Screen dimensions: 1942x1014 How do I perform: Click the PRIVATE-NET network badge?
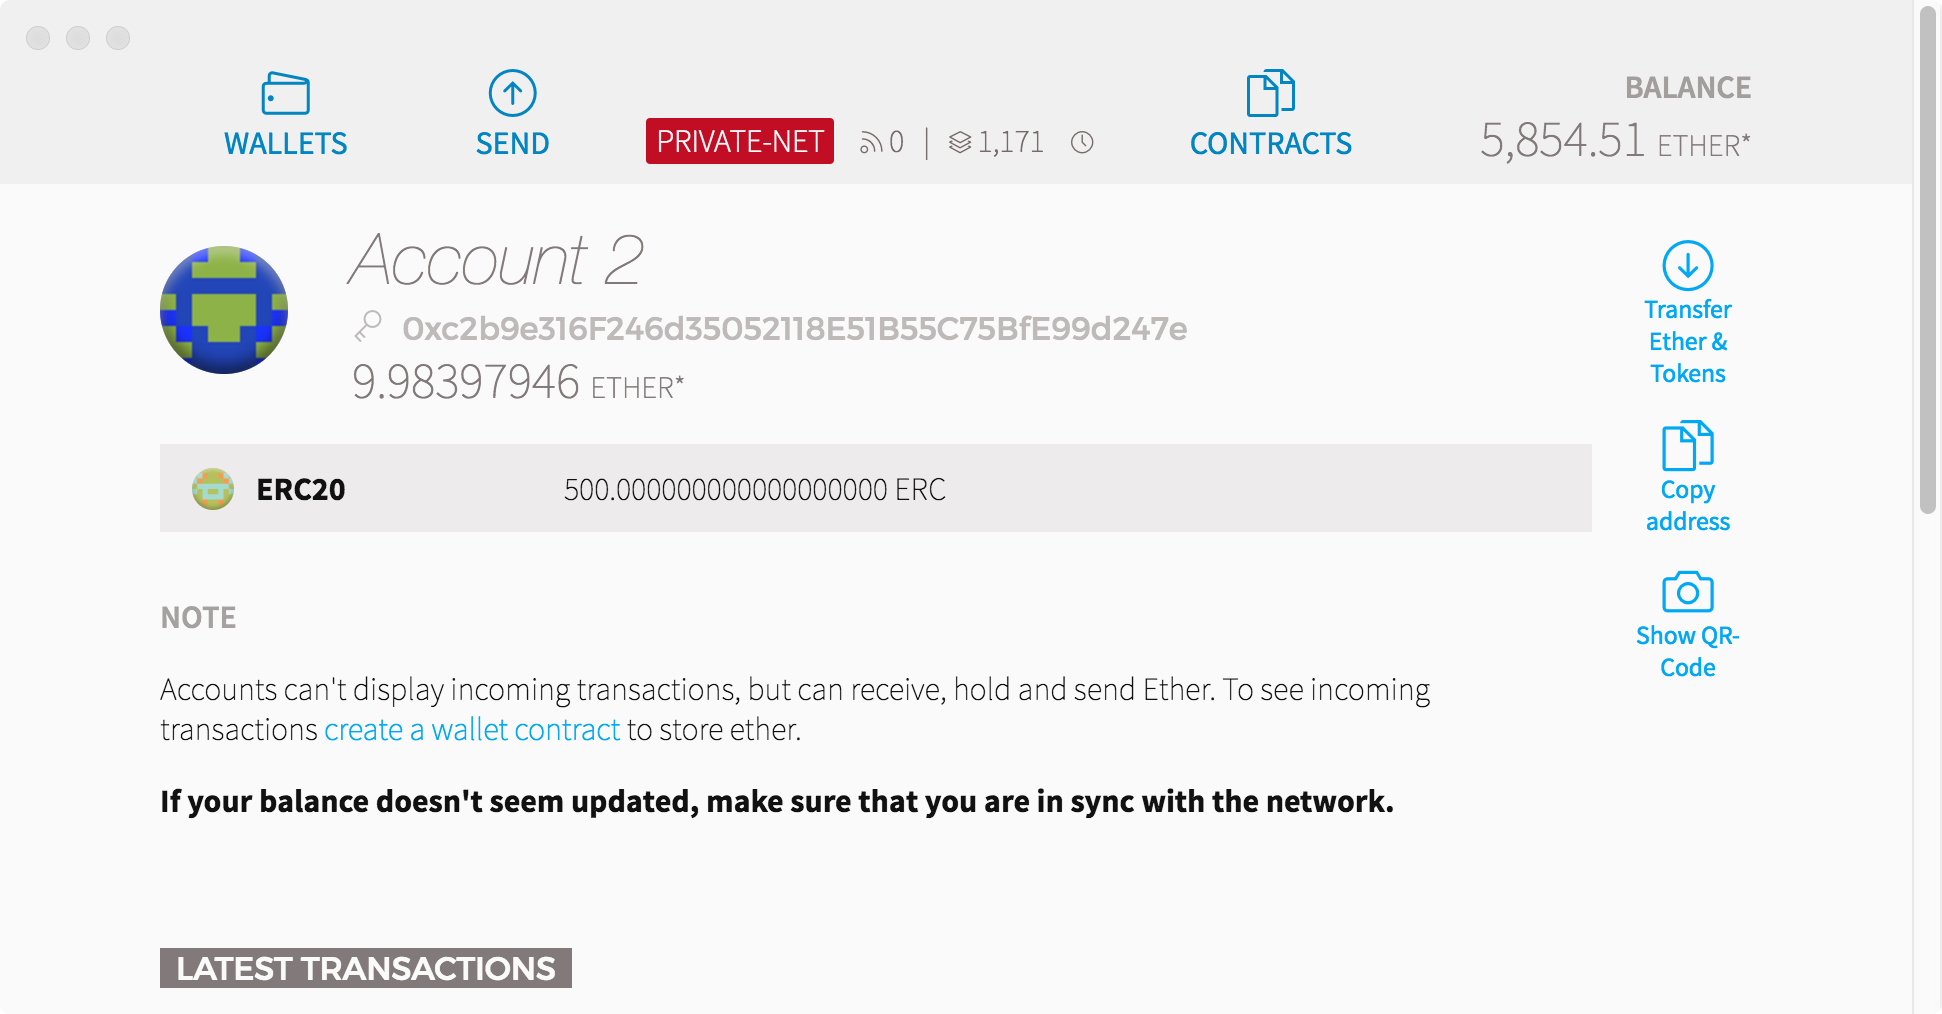(x=739, y=141)
